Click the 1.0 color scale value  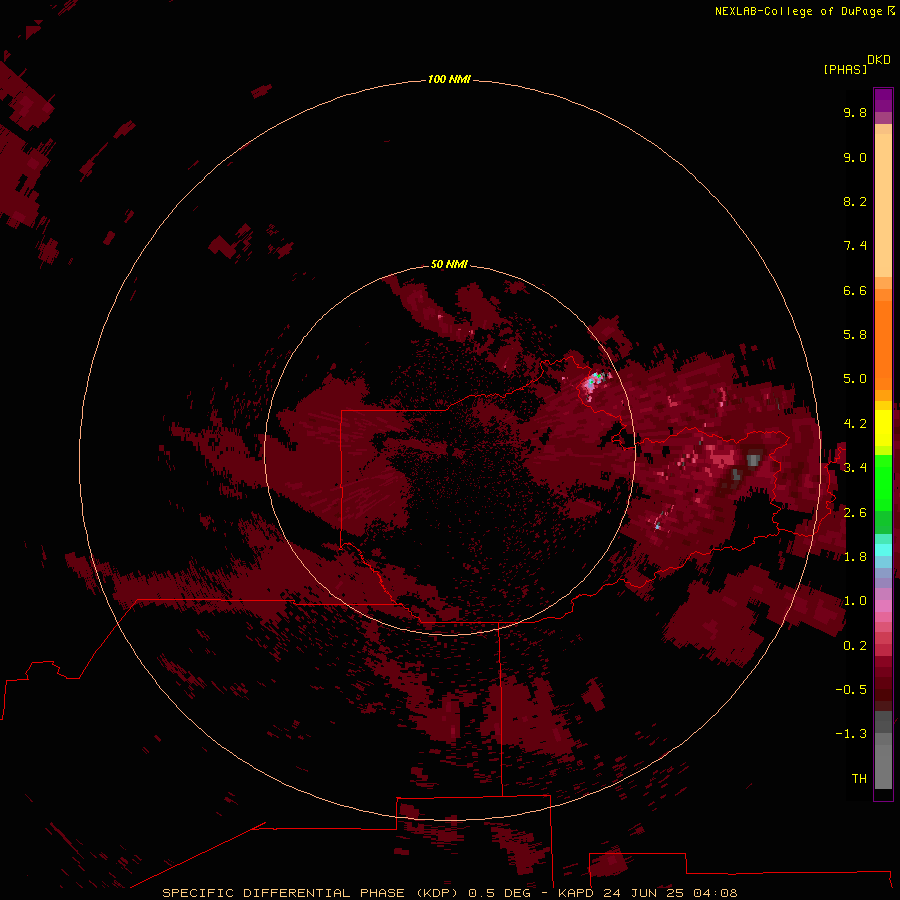point(855,601)
